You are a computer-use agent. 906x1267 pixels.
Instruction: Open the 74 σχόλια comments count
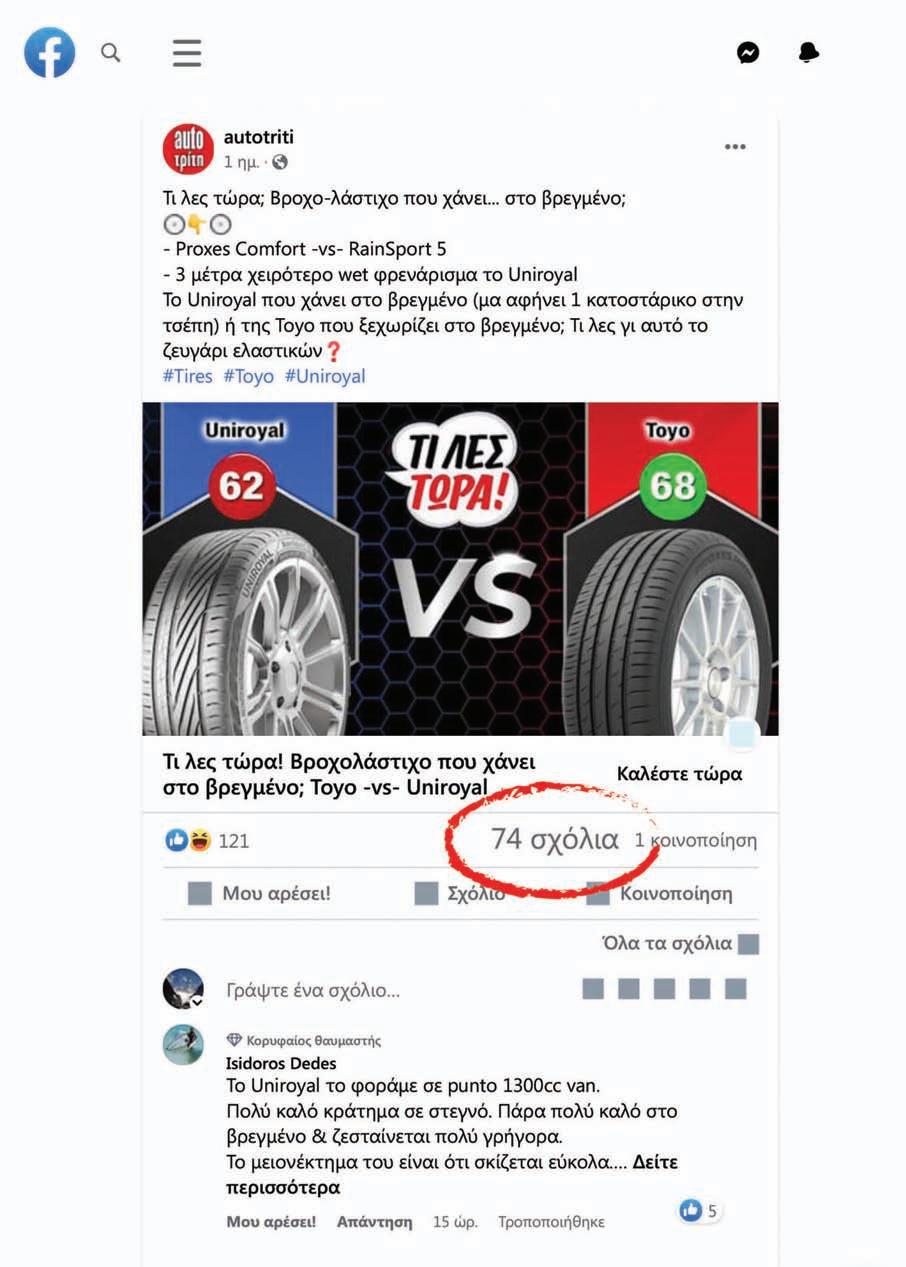coord(555,840)
